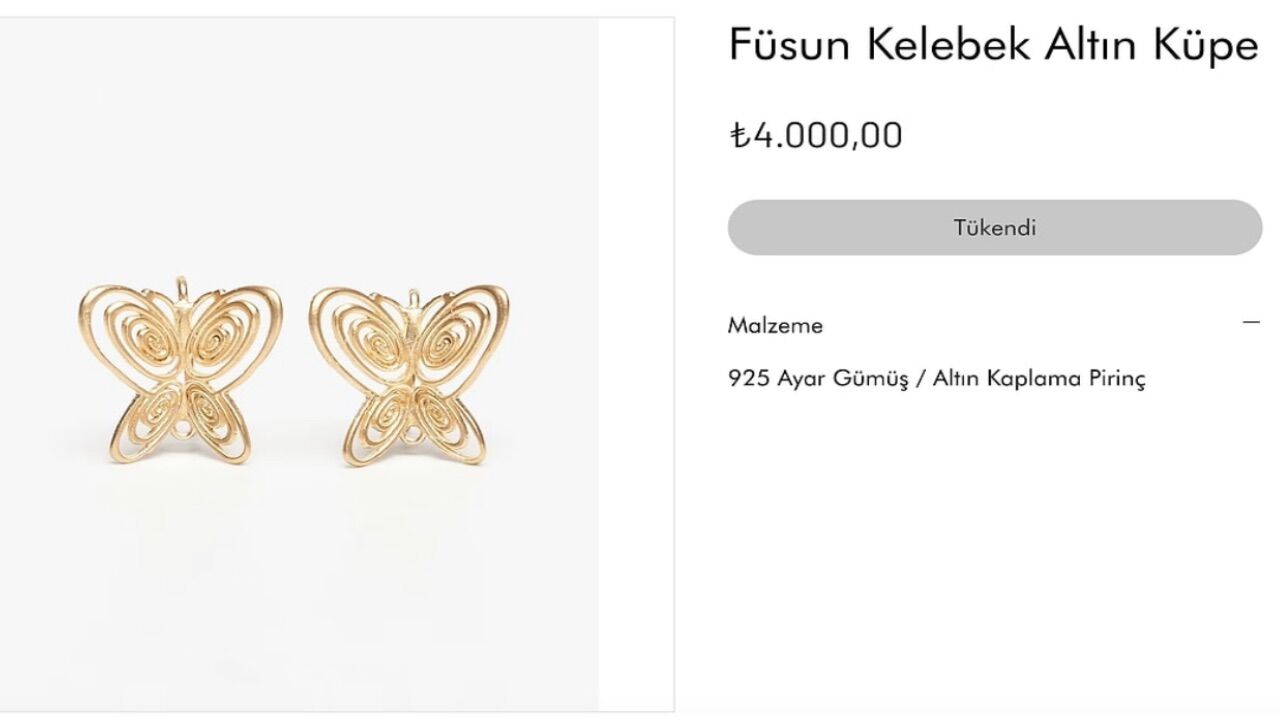Click the product title Füsun Kelebek Altın Küpe
This screenshot has height=720, width=1280.
tap(993, 45)
